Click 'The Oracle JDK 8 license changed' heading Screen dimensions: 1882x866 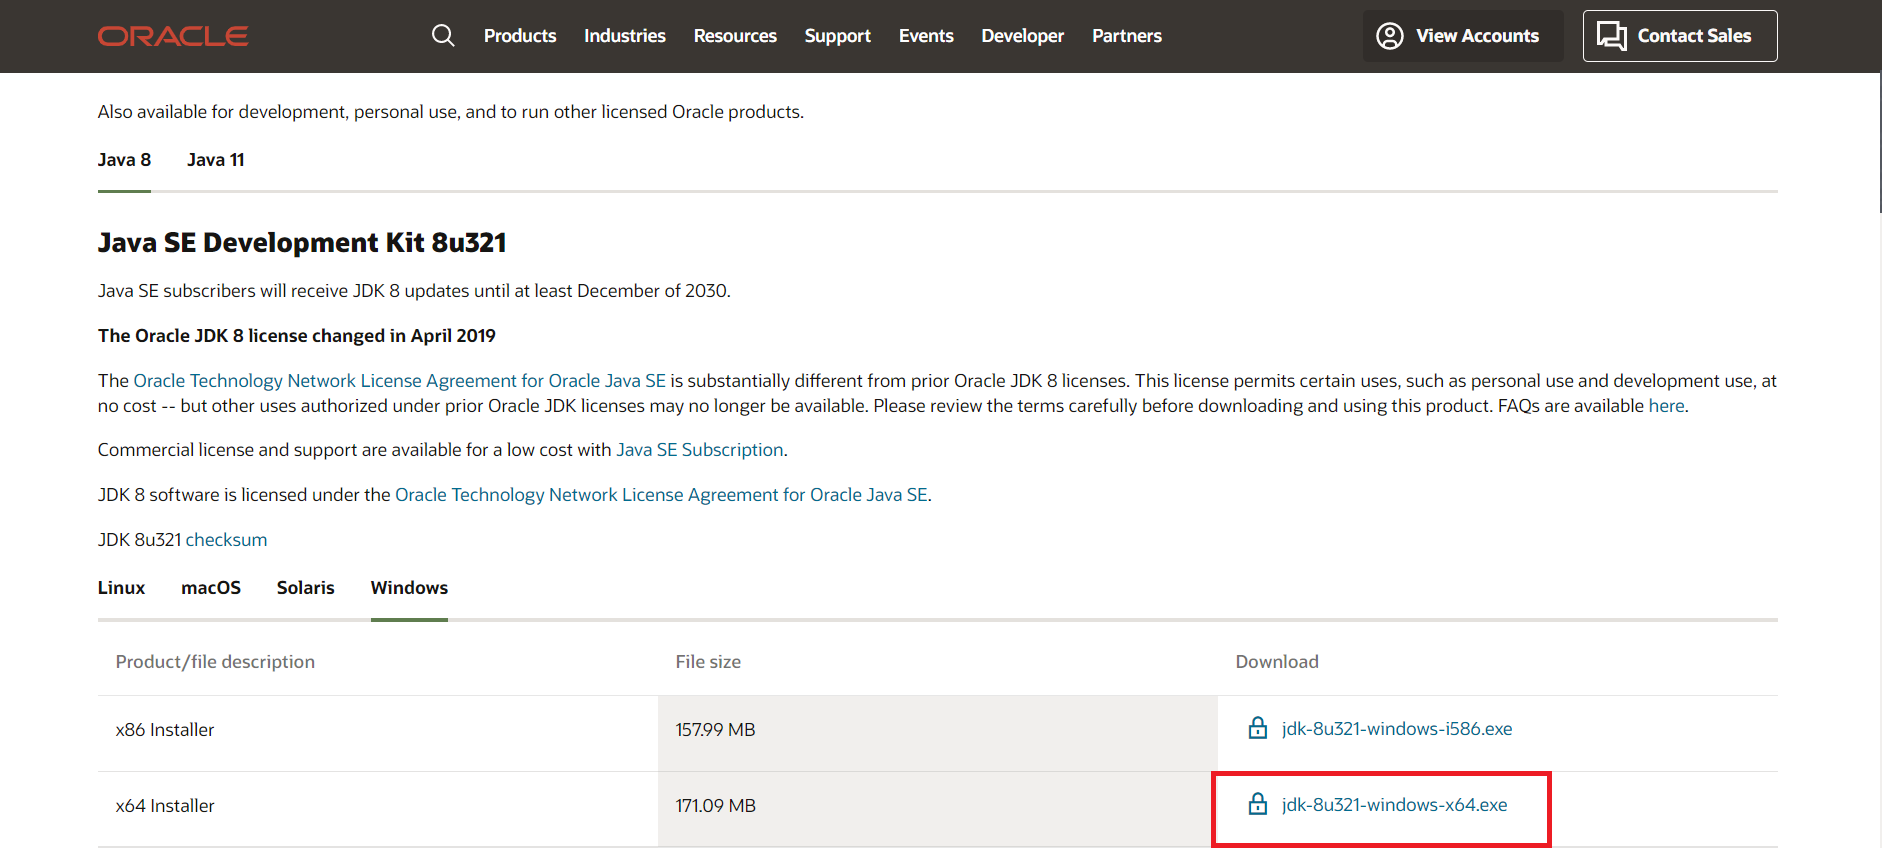297,336
